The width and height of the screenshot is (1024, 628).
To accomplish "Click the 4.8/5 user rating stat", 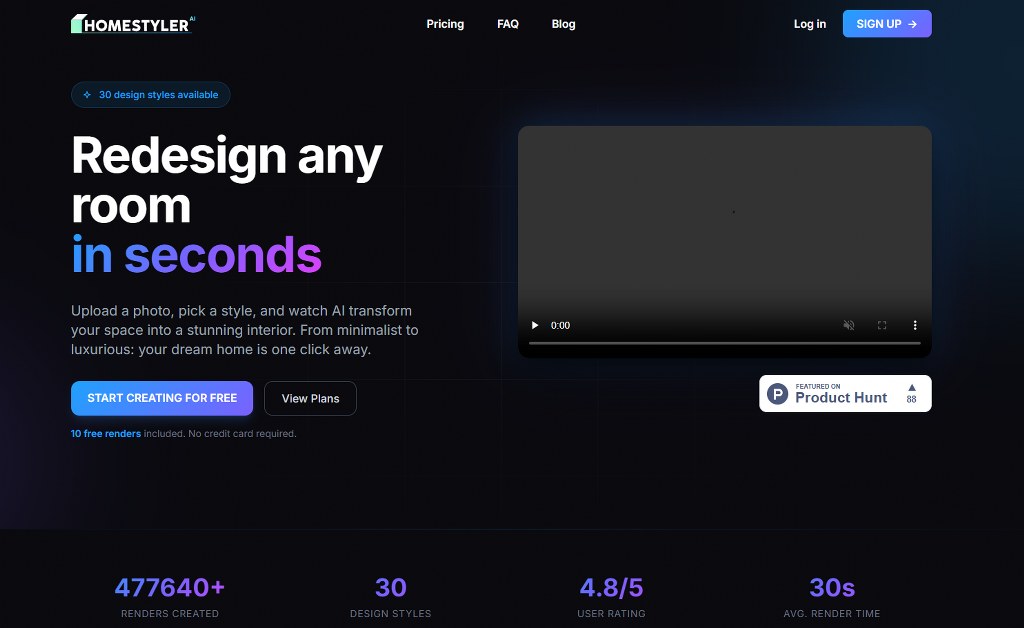I will [x=611, y=596].
